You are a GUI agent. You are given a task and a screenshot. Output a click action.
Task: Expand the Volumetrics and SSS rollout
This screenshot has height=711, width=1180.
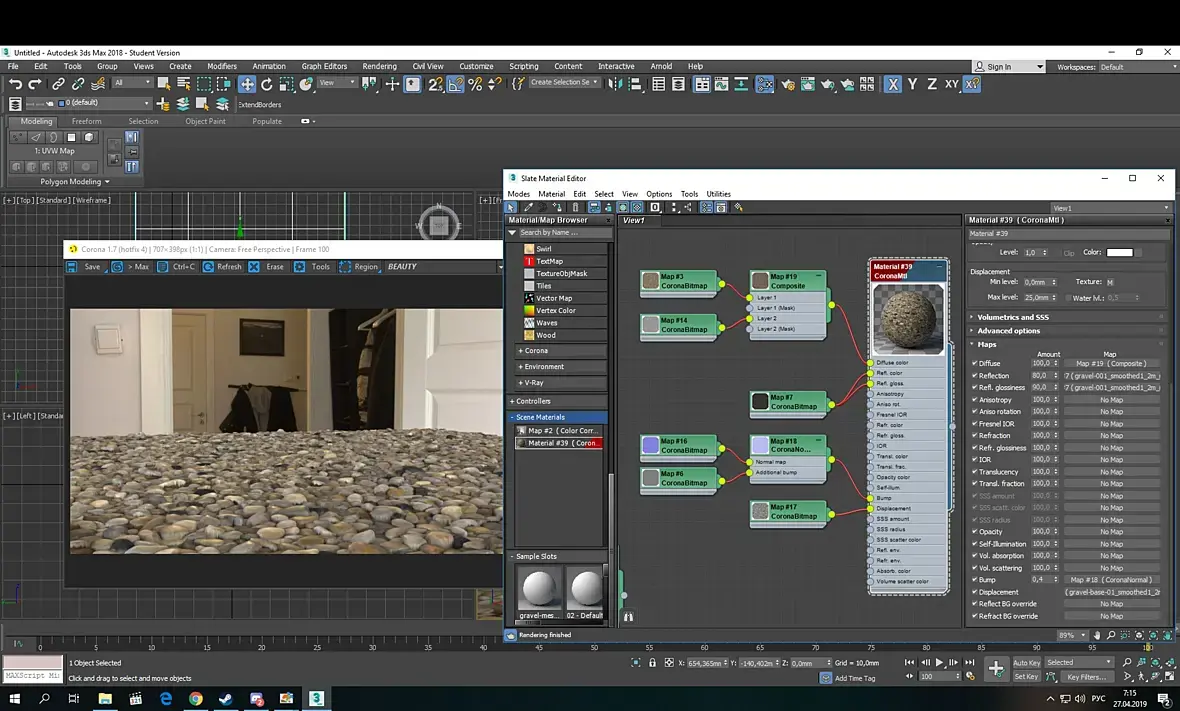pos(1013,317)
